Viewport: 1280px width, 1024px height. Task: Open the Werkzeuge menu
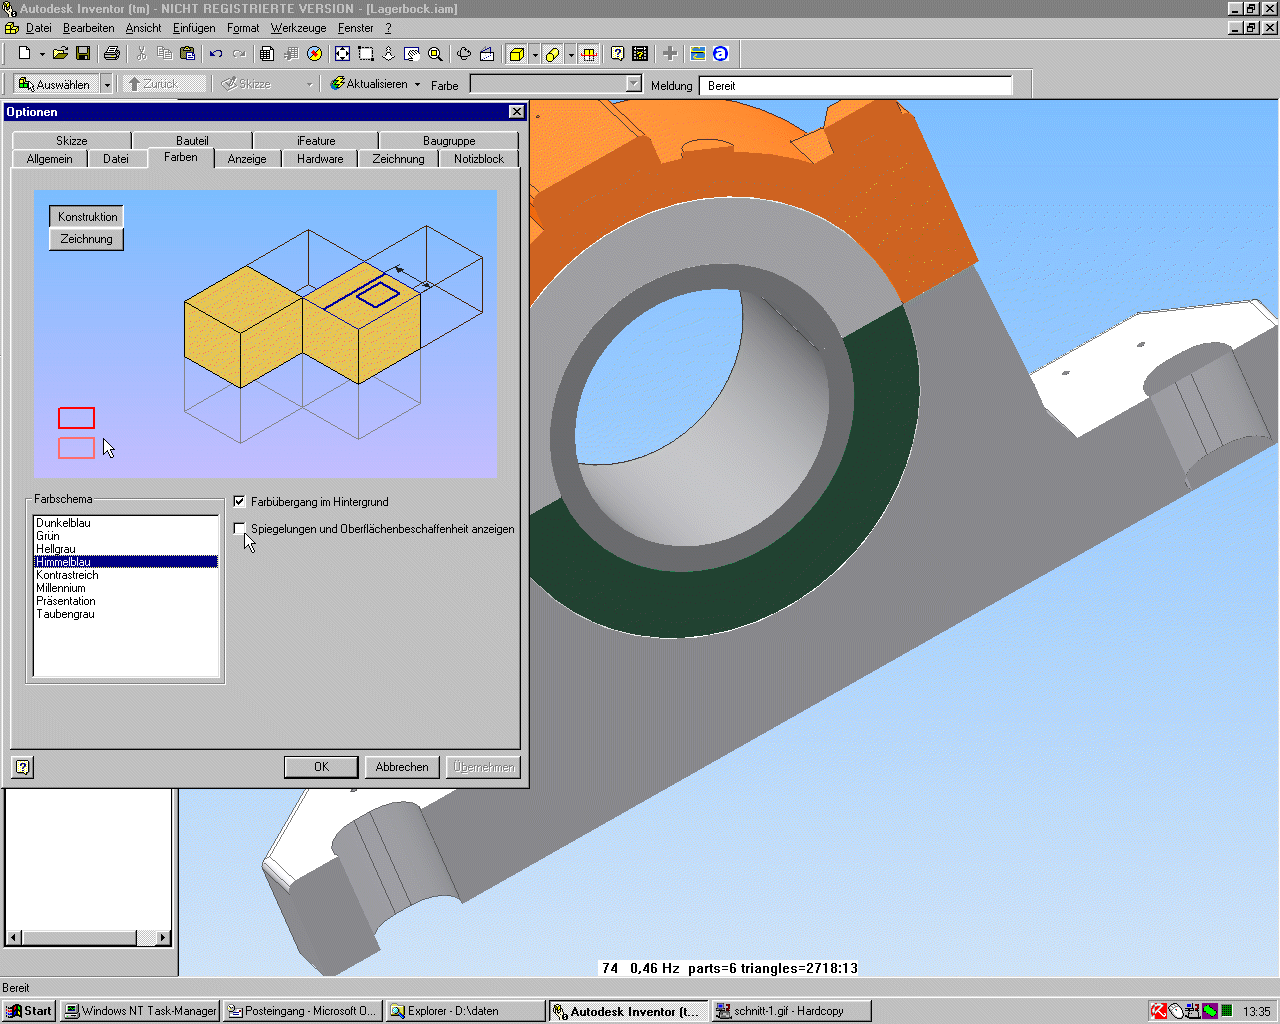(298, 28)
